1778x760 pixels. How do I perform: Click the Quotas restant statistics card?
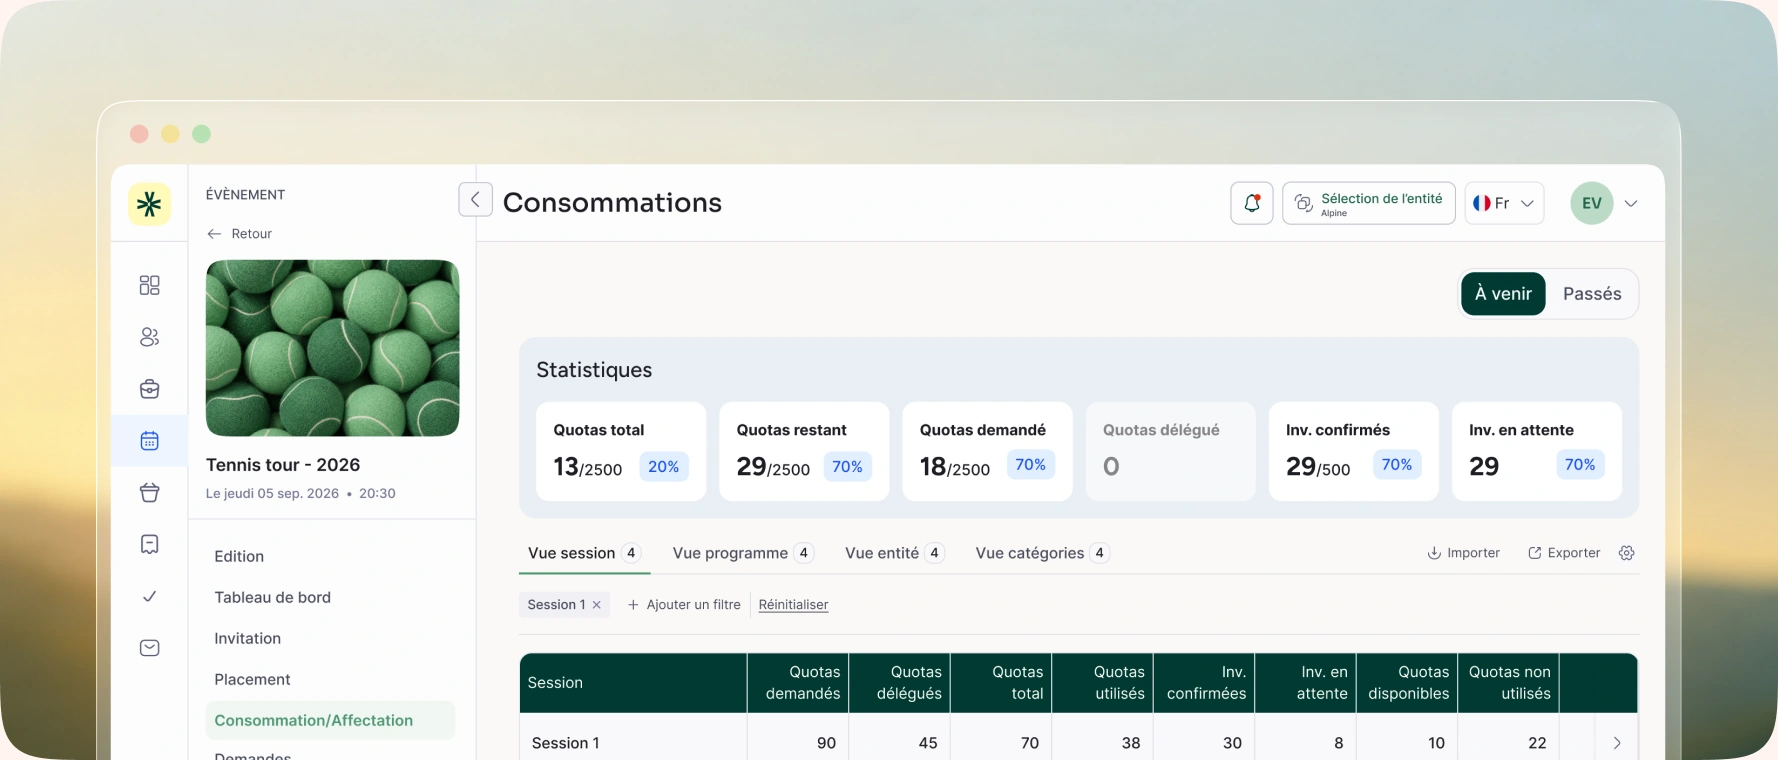coord(804,451)
